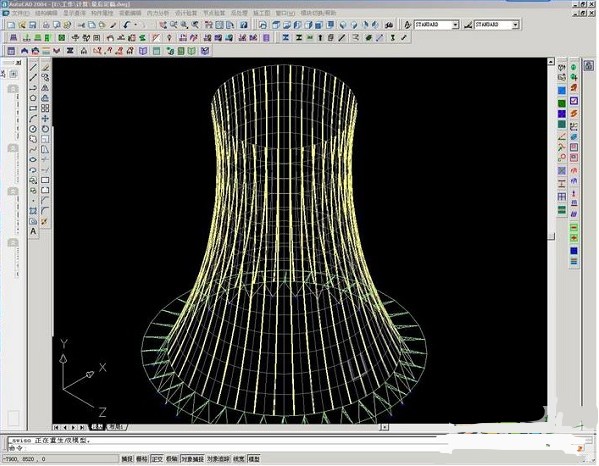Image resolution: width=599 pixels, height=466 pixels.
Task: Select the Mirror modify tool
Action: tap(45, 88)
